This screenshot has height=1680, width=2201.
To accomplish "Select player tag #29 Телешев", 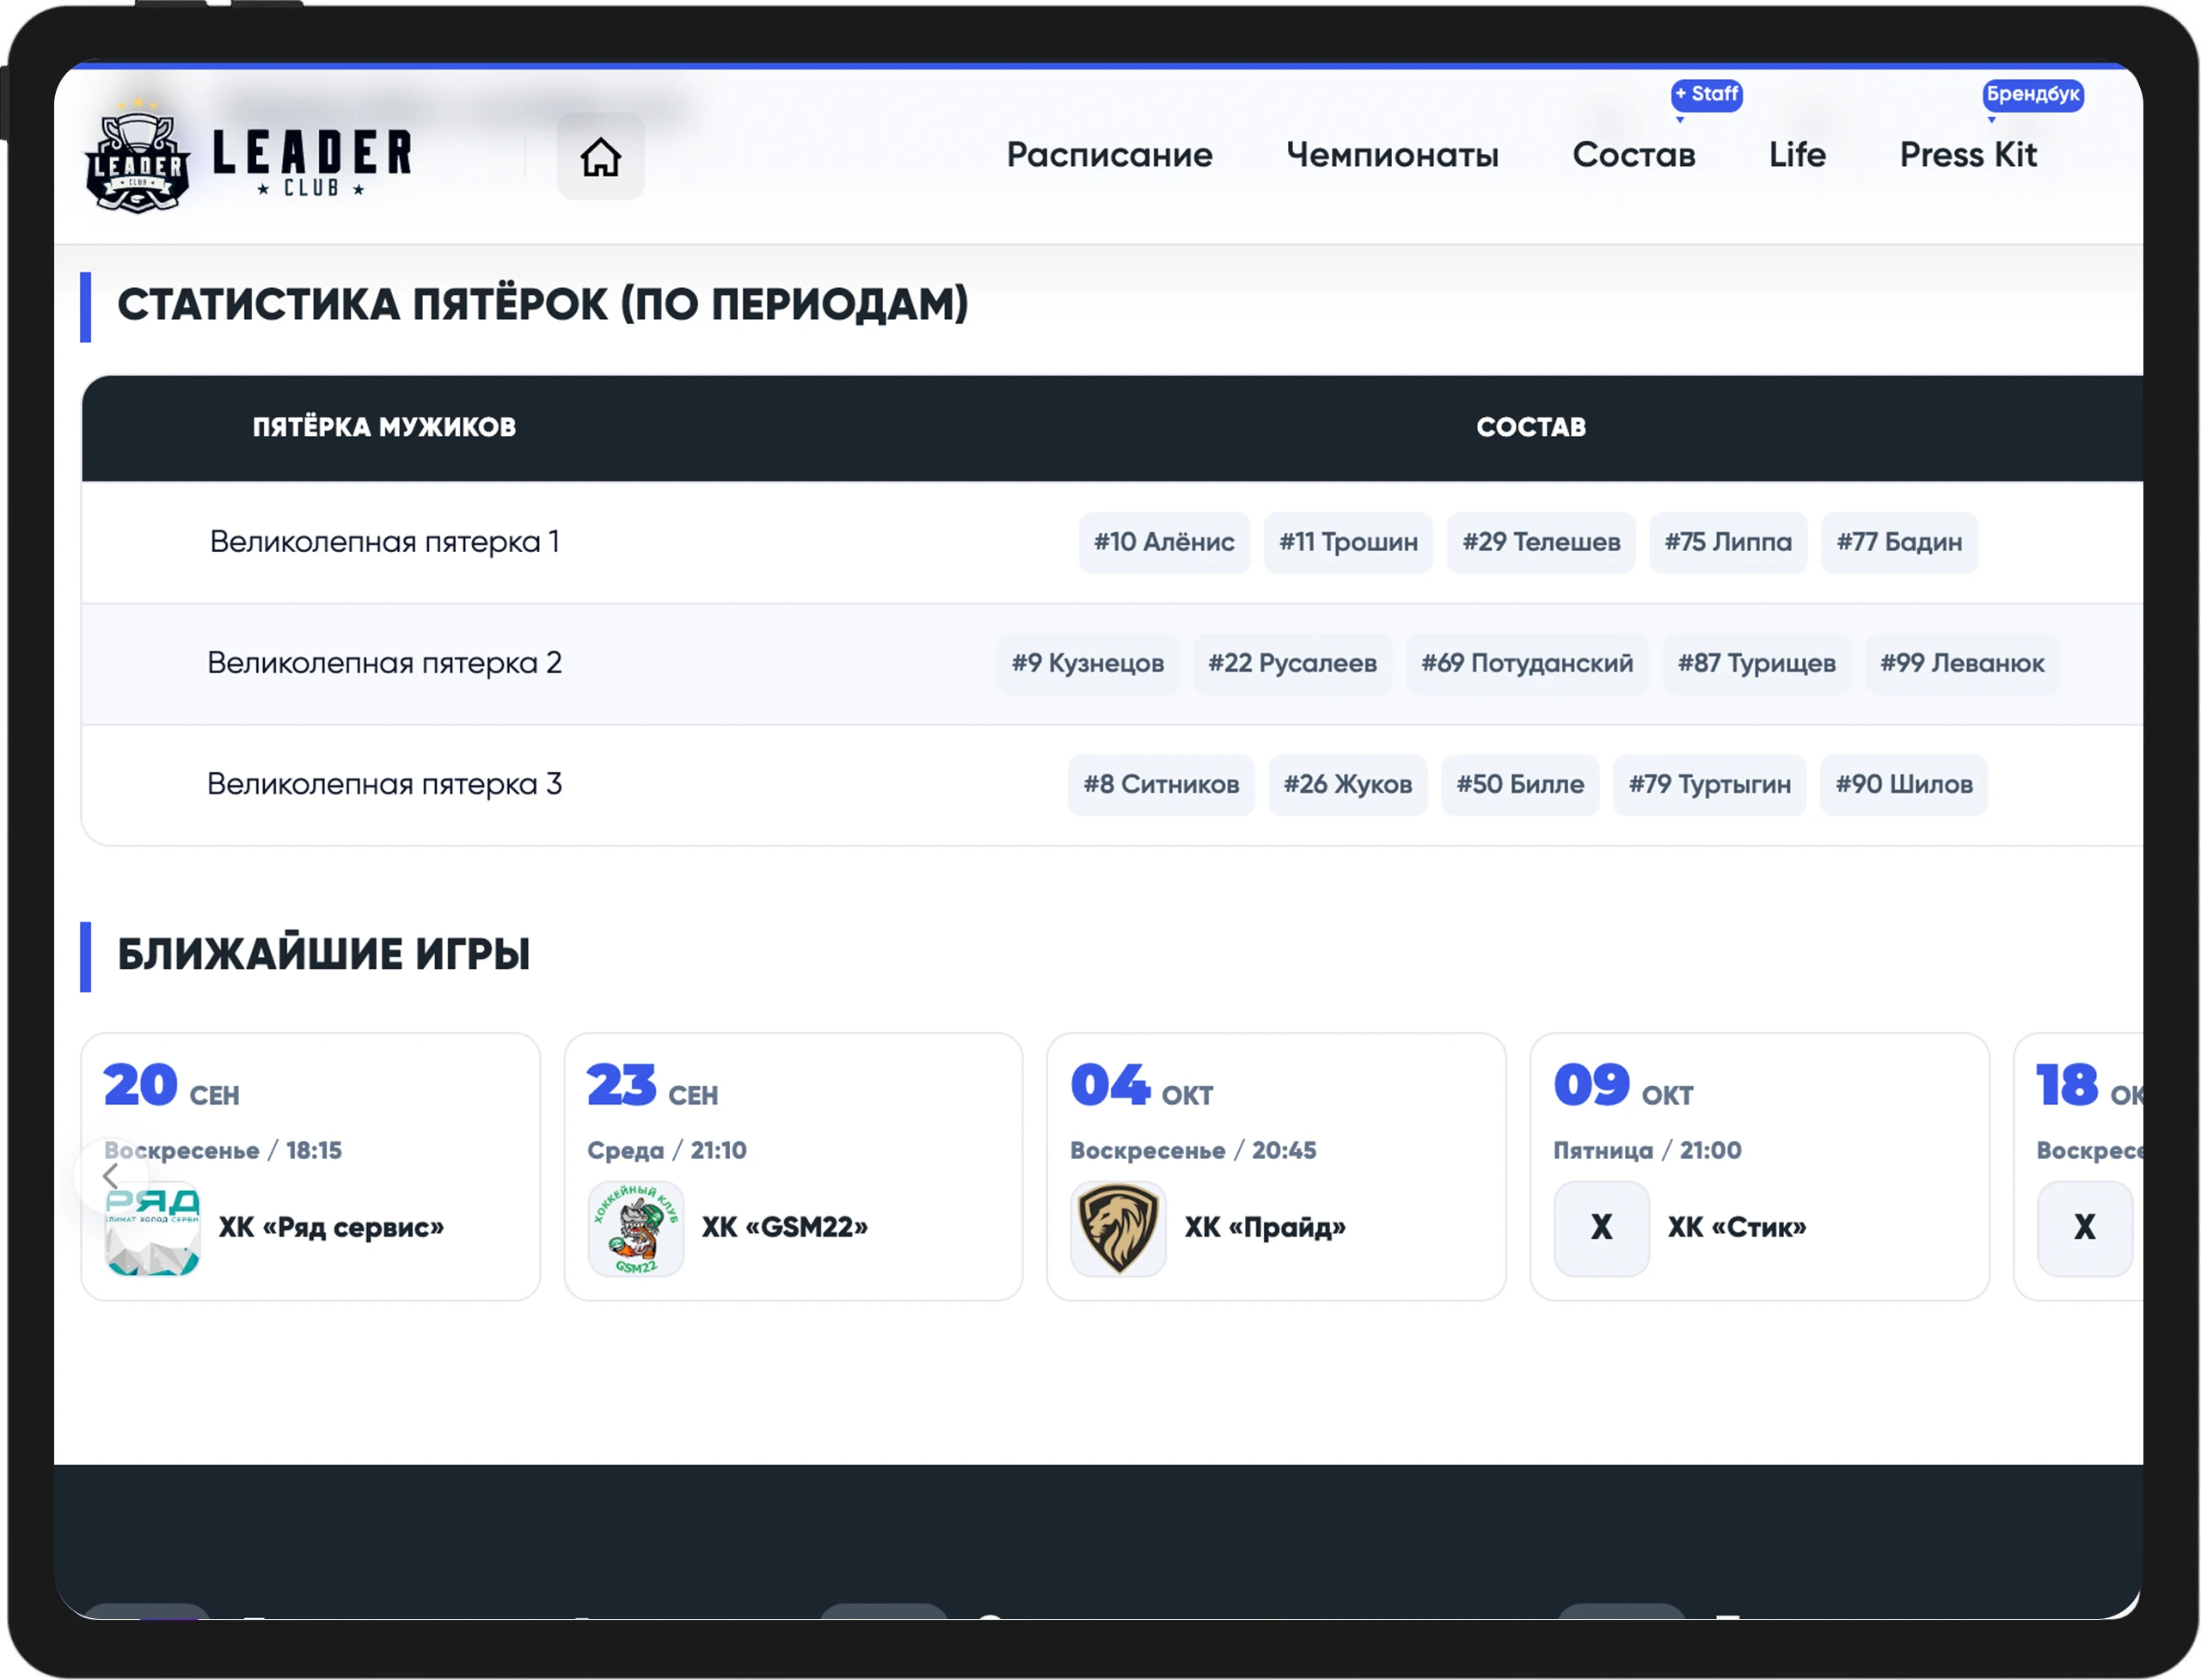I will pos(1540,542).
